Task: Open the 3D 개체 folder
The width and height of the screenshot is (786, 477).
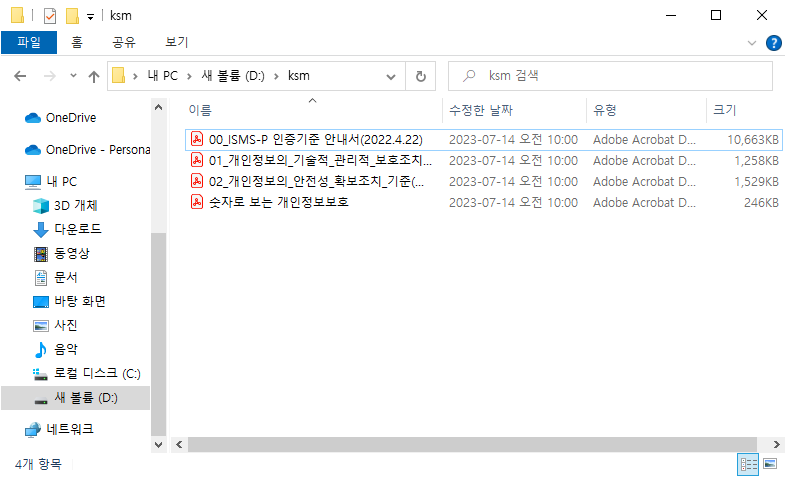Action: pyautogui.click(x=65, y=205)
